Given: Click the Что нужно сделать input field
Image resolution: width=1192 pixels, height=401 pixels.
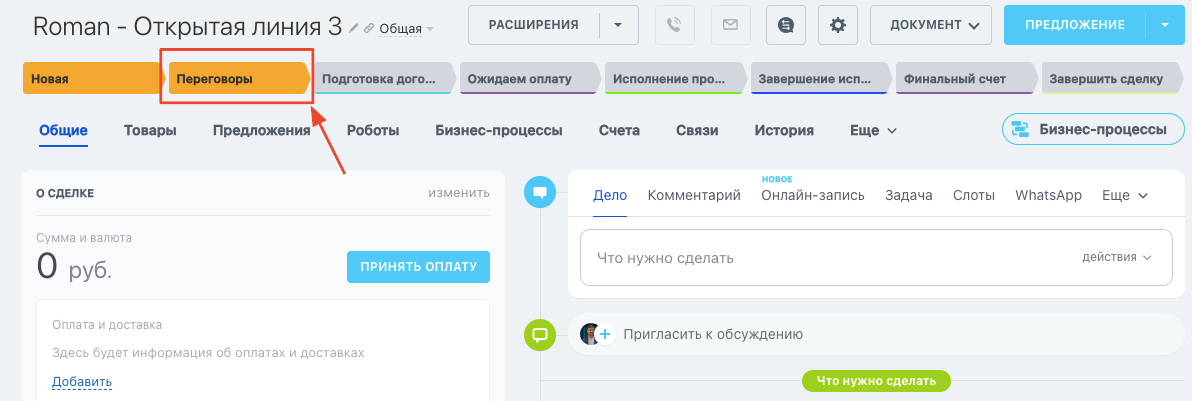Looking at the screenshot, I should [x=876, y=257].
